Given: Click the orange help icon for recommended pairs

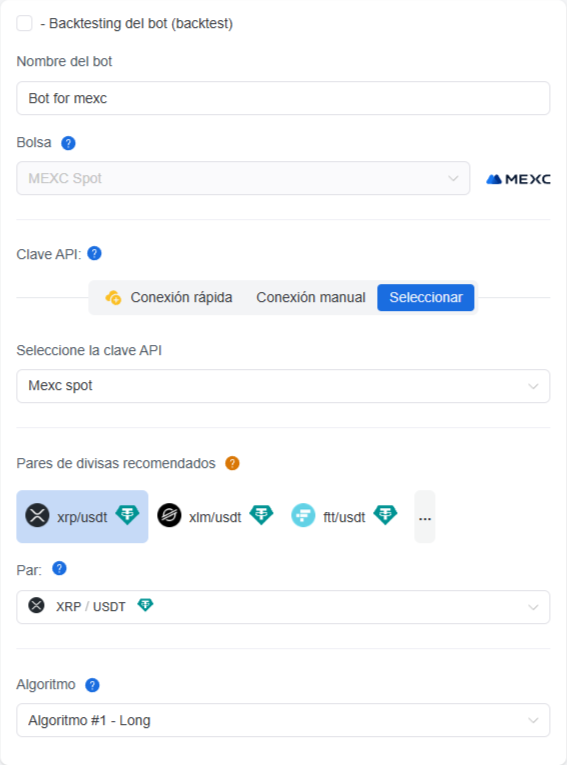Looking at the screenshot, I should (x=232, y=463).
